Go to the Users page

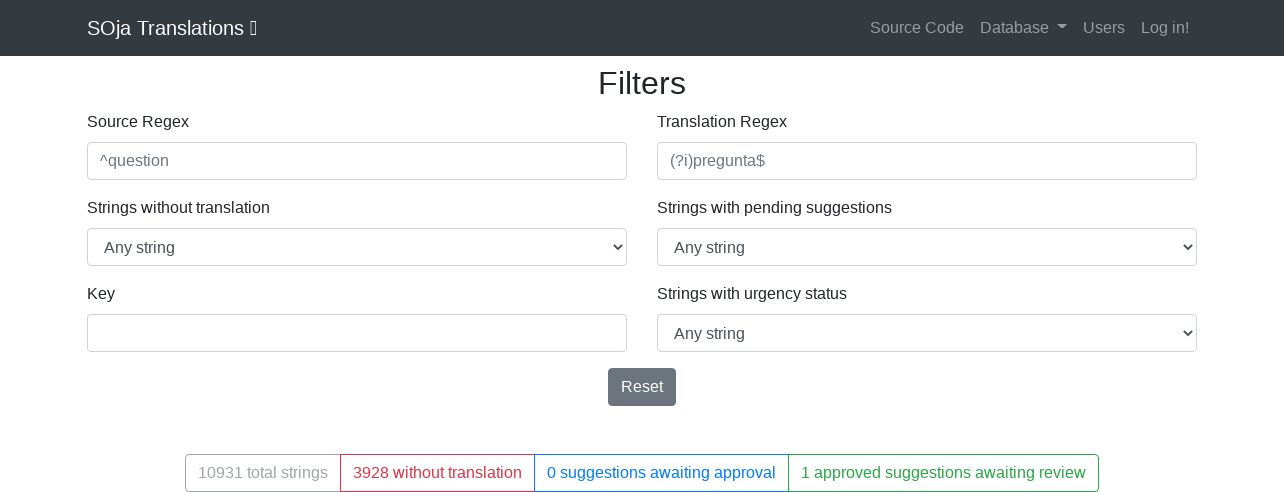[x=1103, y=28]
